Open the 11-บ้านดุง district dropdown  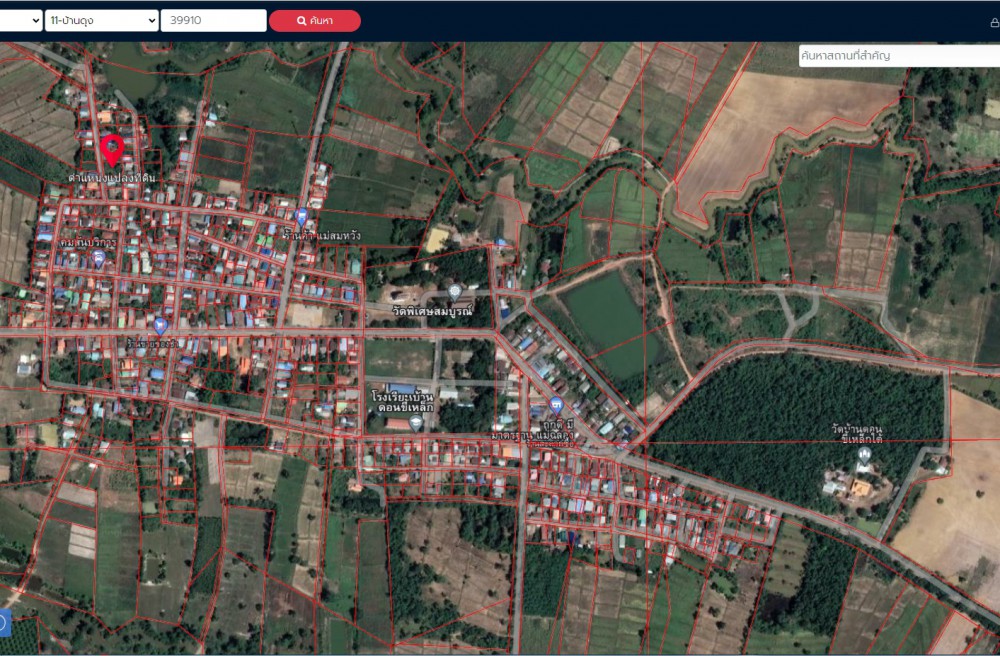(102, 20)
